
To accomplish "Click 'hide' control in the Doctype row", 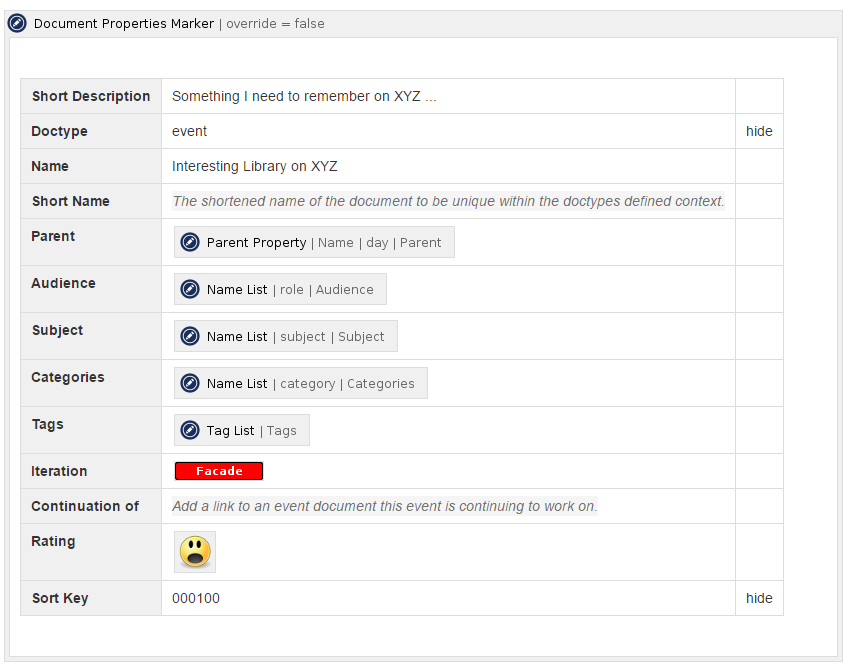I will (x=759, y=131).
